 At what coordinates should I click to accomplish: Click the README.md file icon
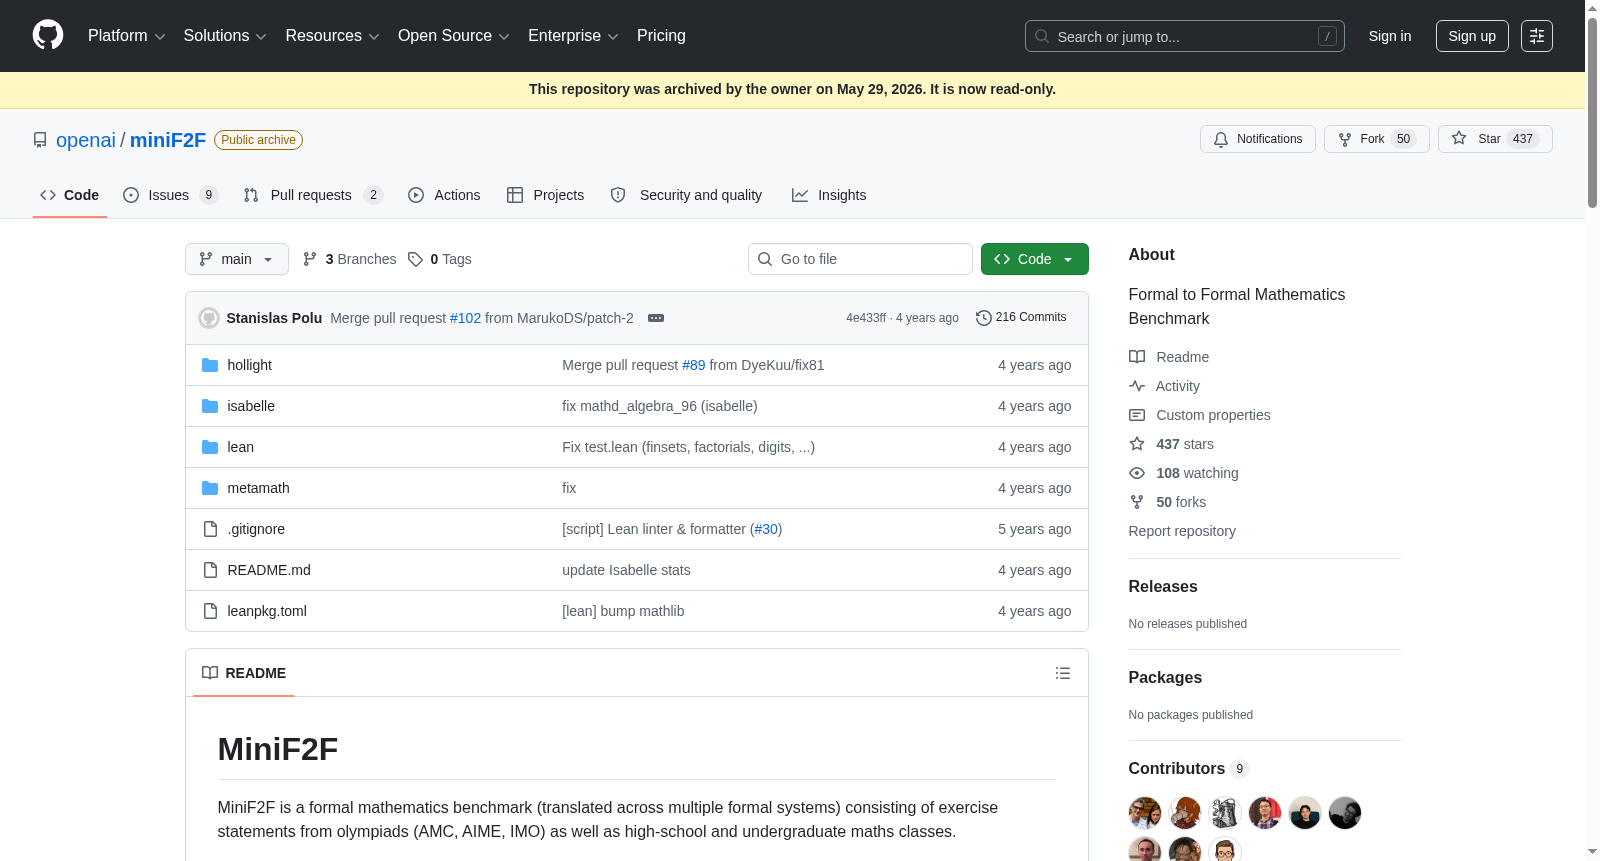tap(210, 570)
